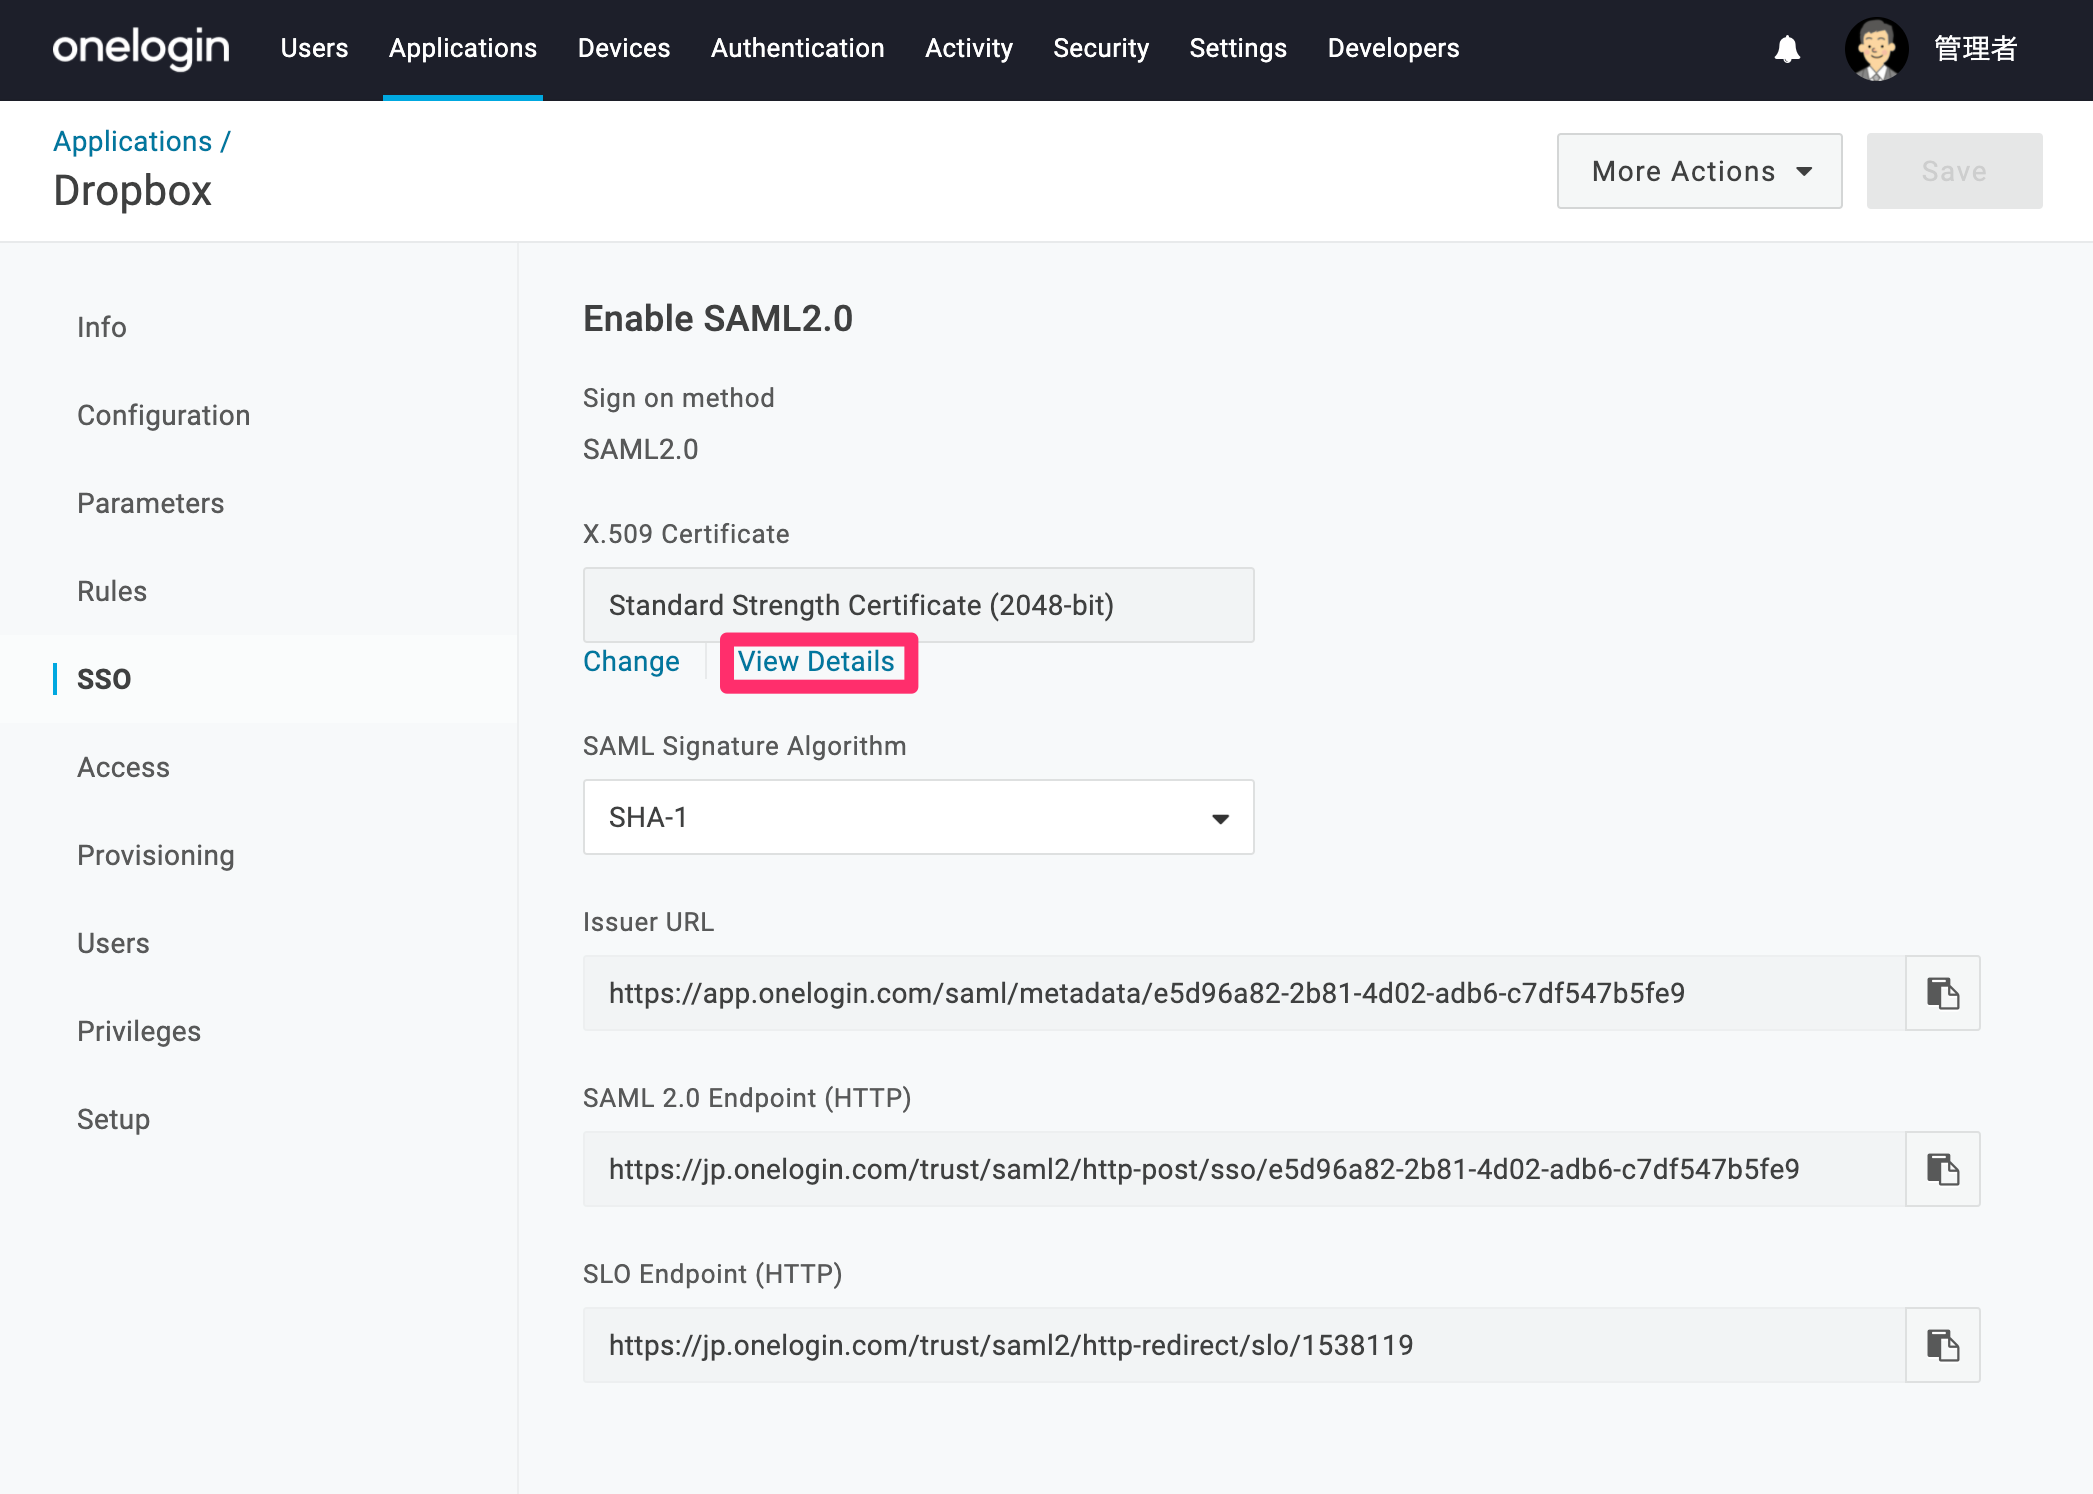Switch to the Setup tab

click(x=113, y=1119)
